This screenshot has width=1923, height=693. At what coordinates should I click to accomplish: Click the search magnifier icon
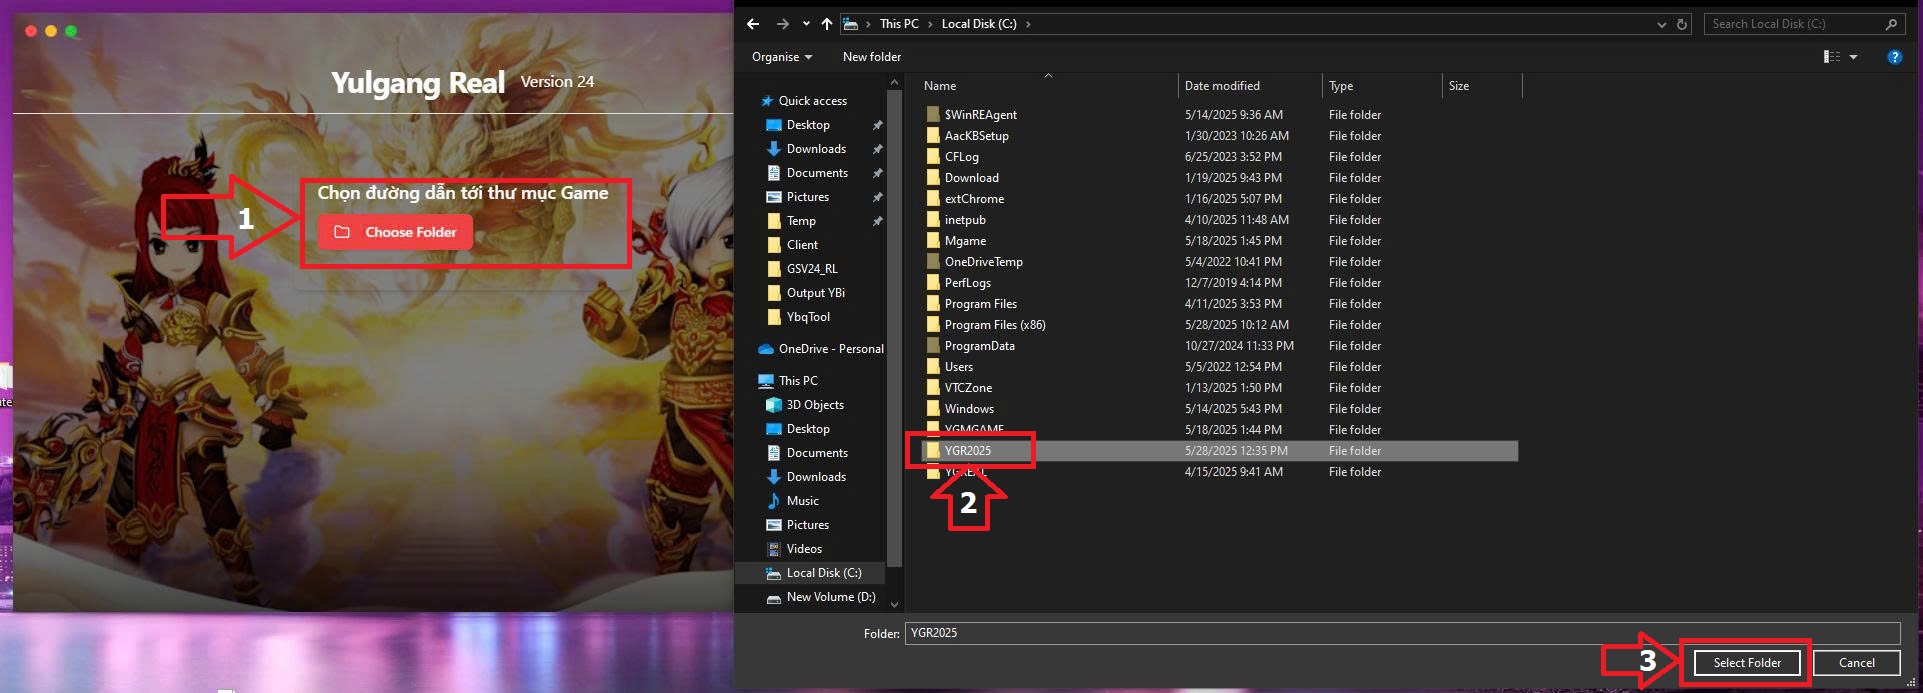coord(1891,24)
